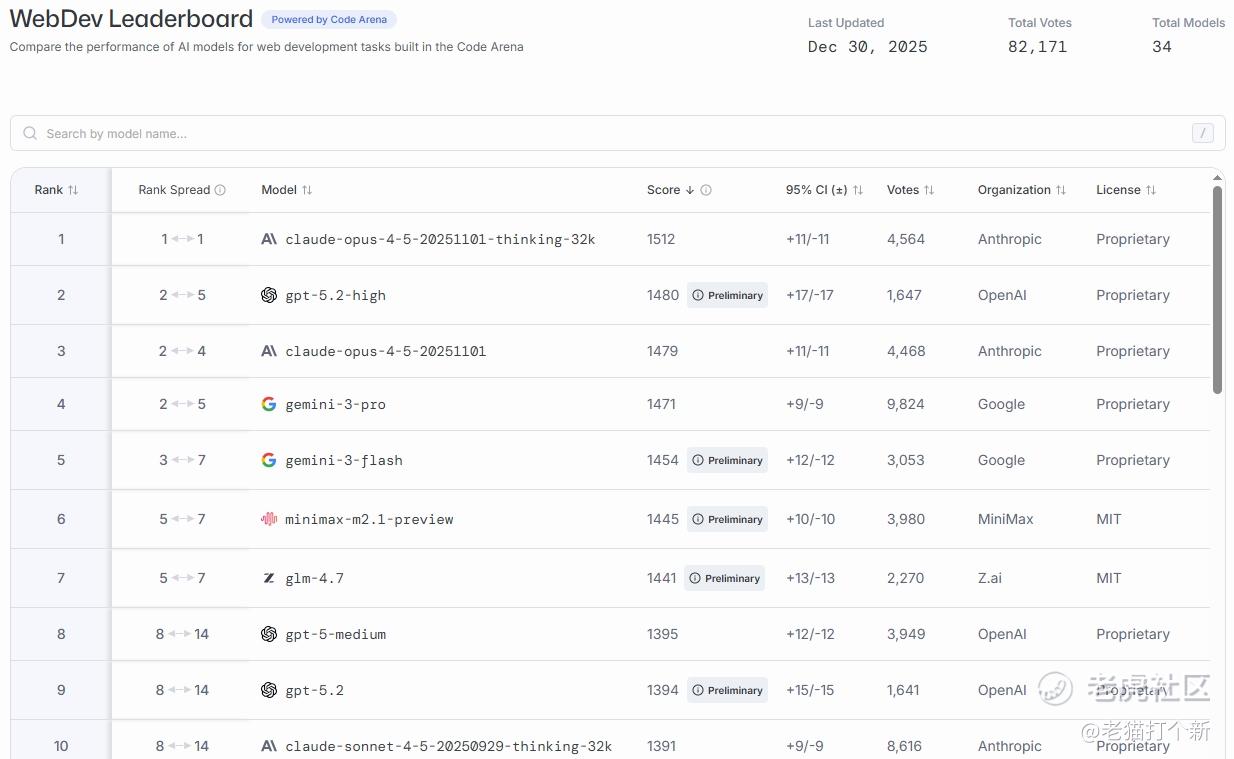
Task: Focus the Search by model name field
Action: click(x=617, y=133)
